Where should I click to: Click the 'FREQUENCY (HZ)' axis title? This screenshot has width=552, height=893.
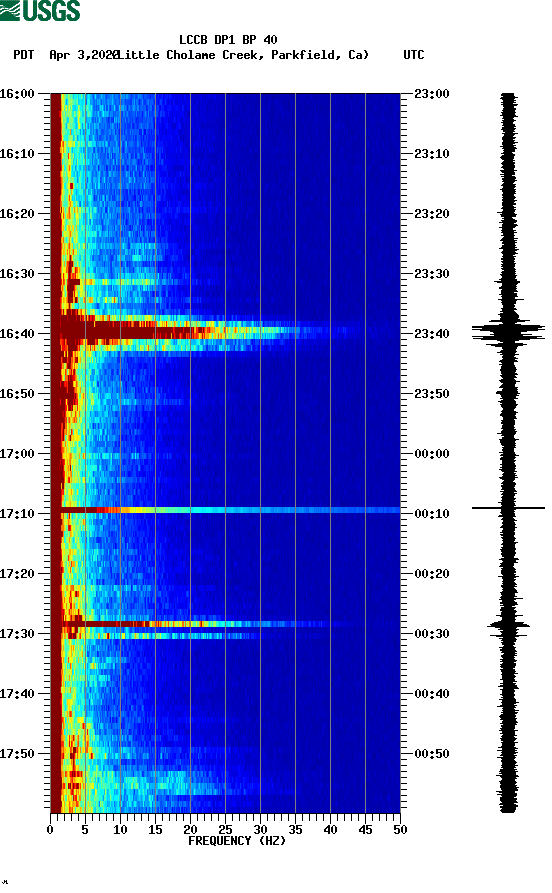(237, 841)
